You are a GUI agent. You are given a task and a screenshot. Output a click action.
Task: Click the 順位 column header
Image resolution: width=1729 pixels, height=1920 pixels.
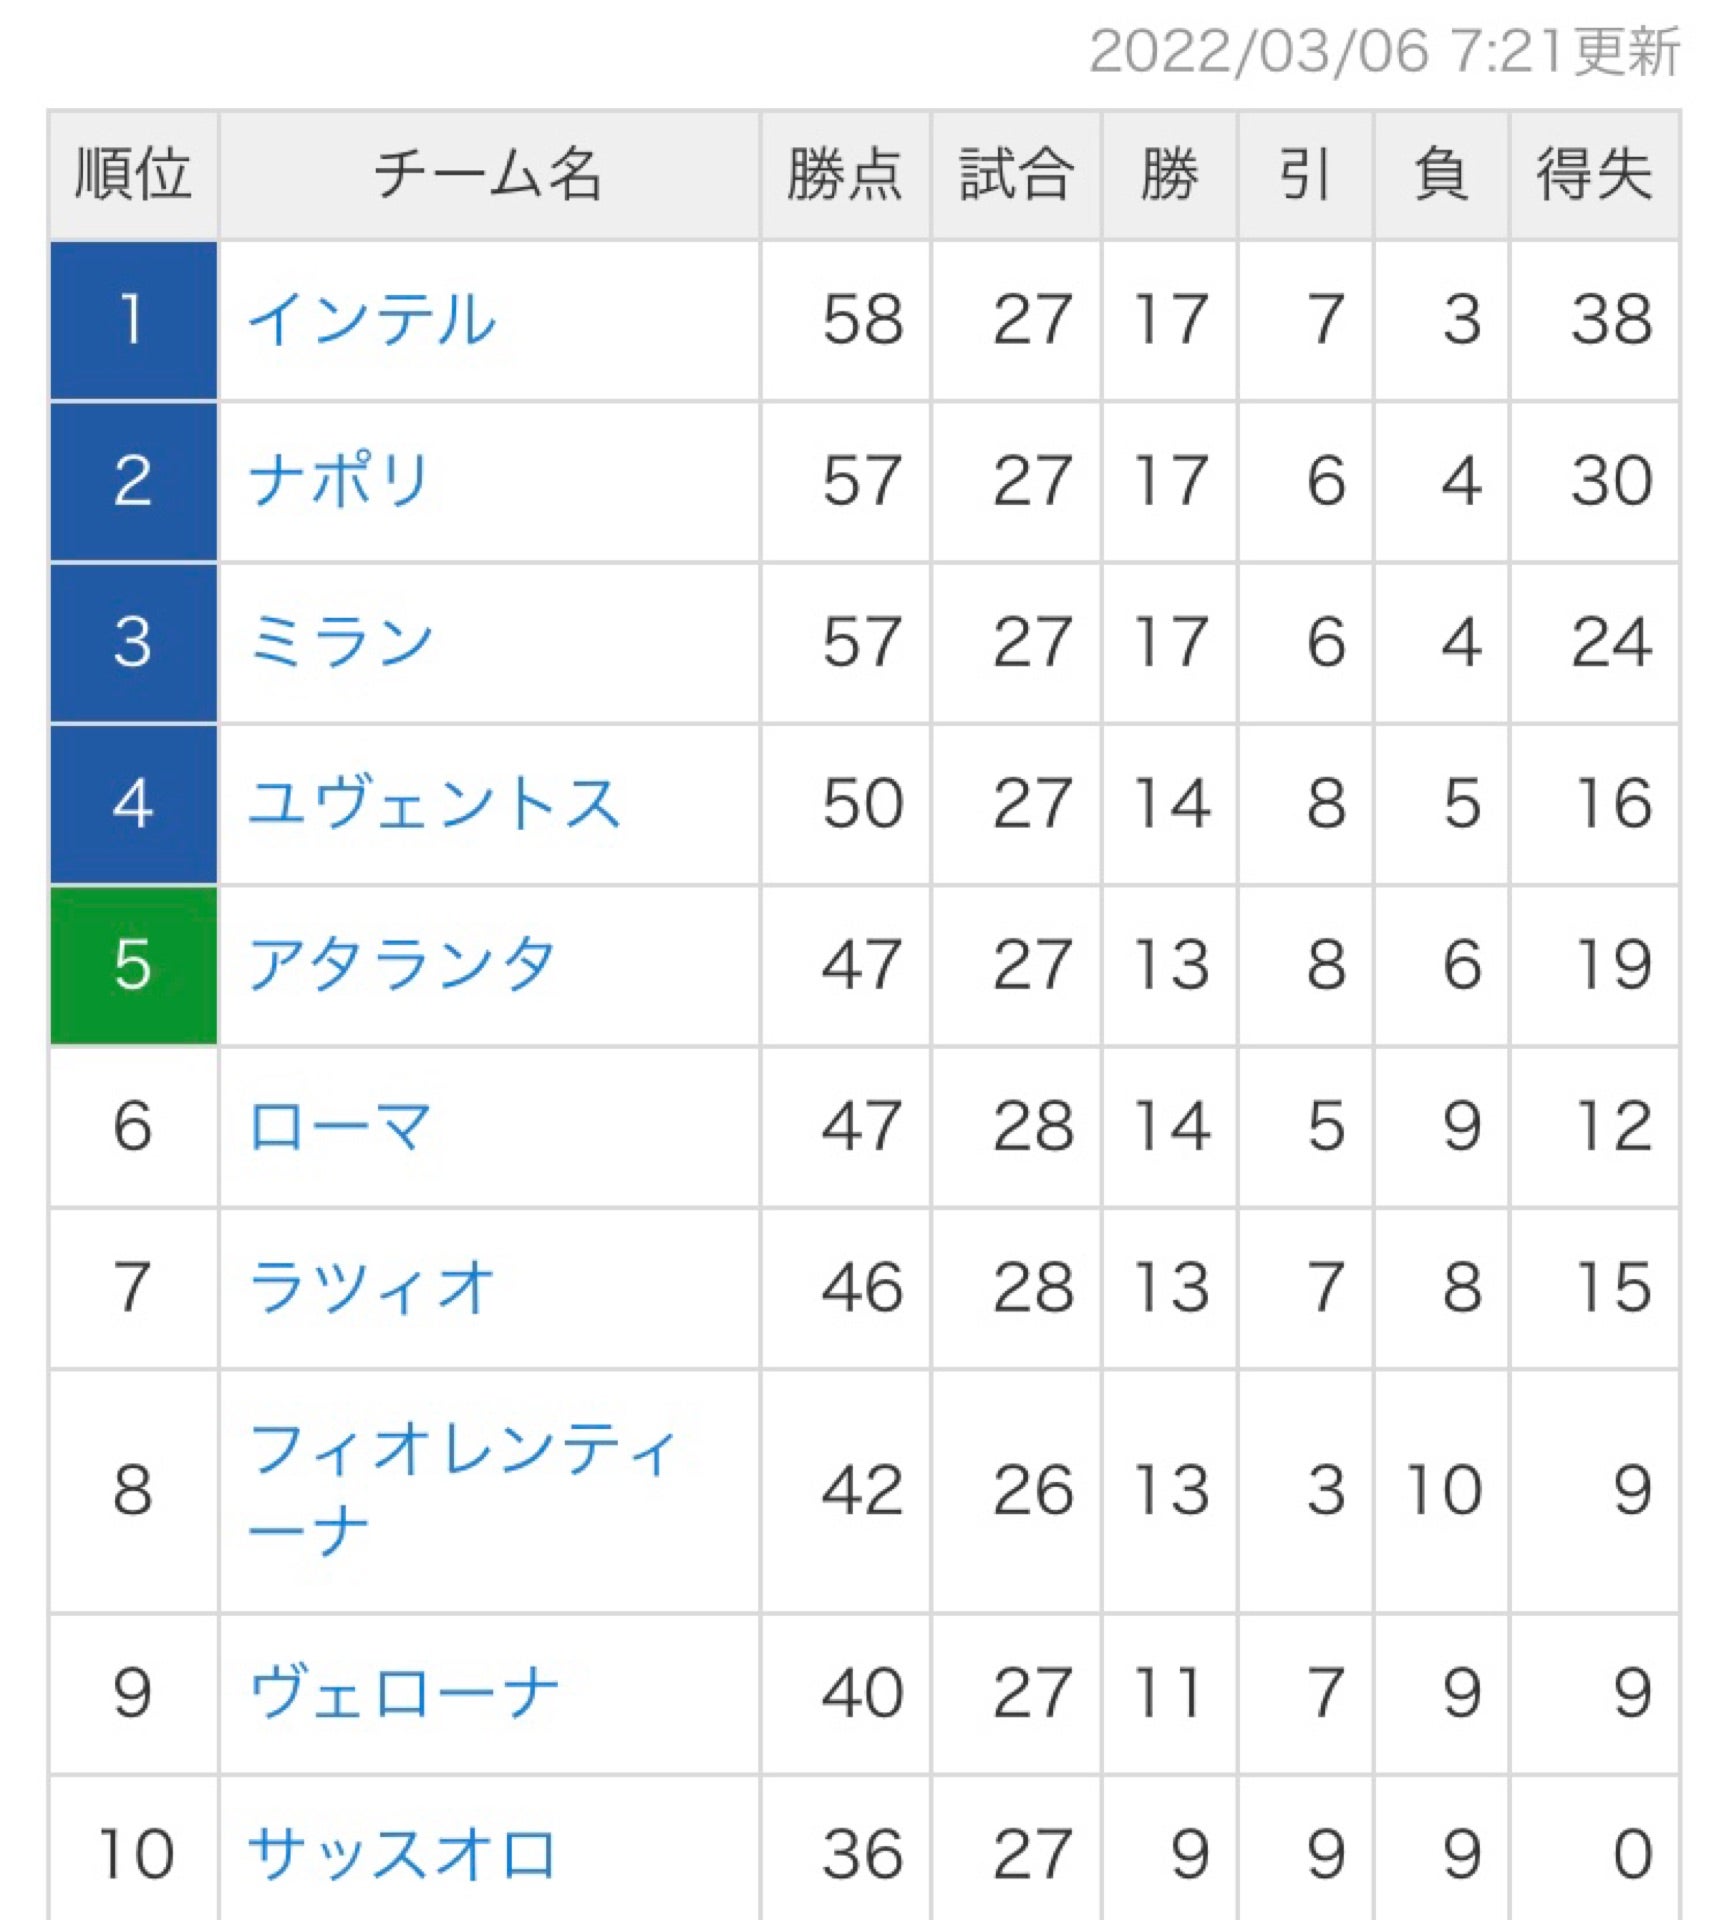click(133, 175)
